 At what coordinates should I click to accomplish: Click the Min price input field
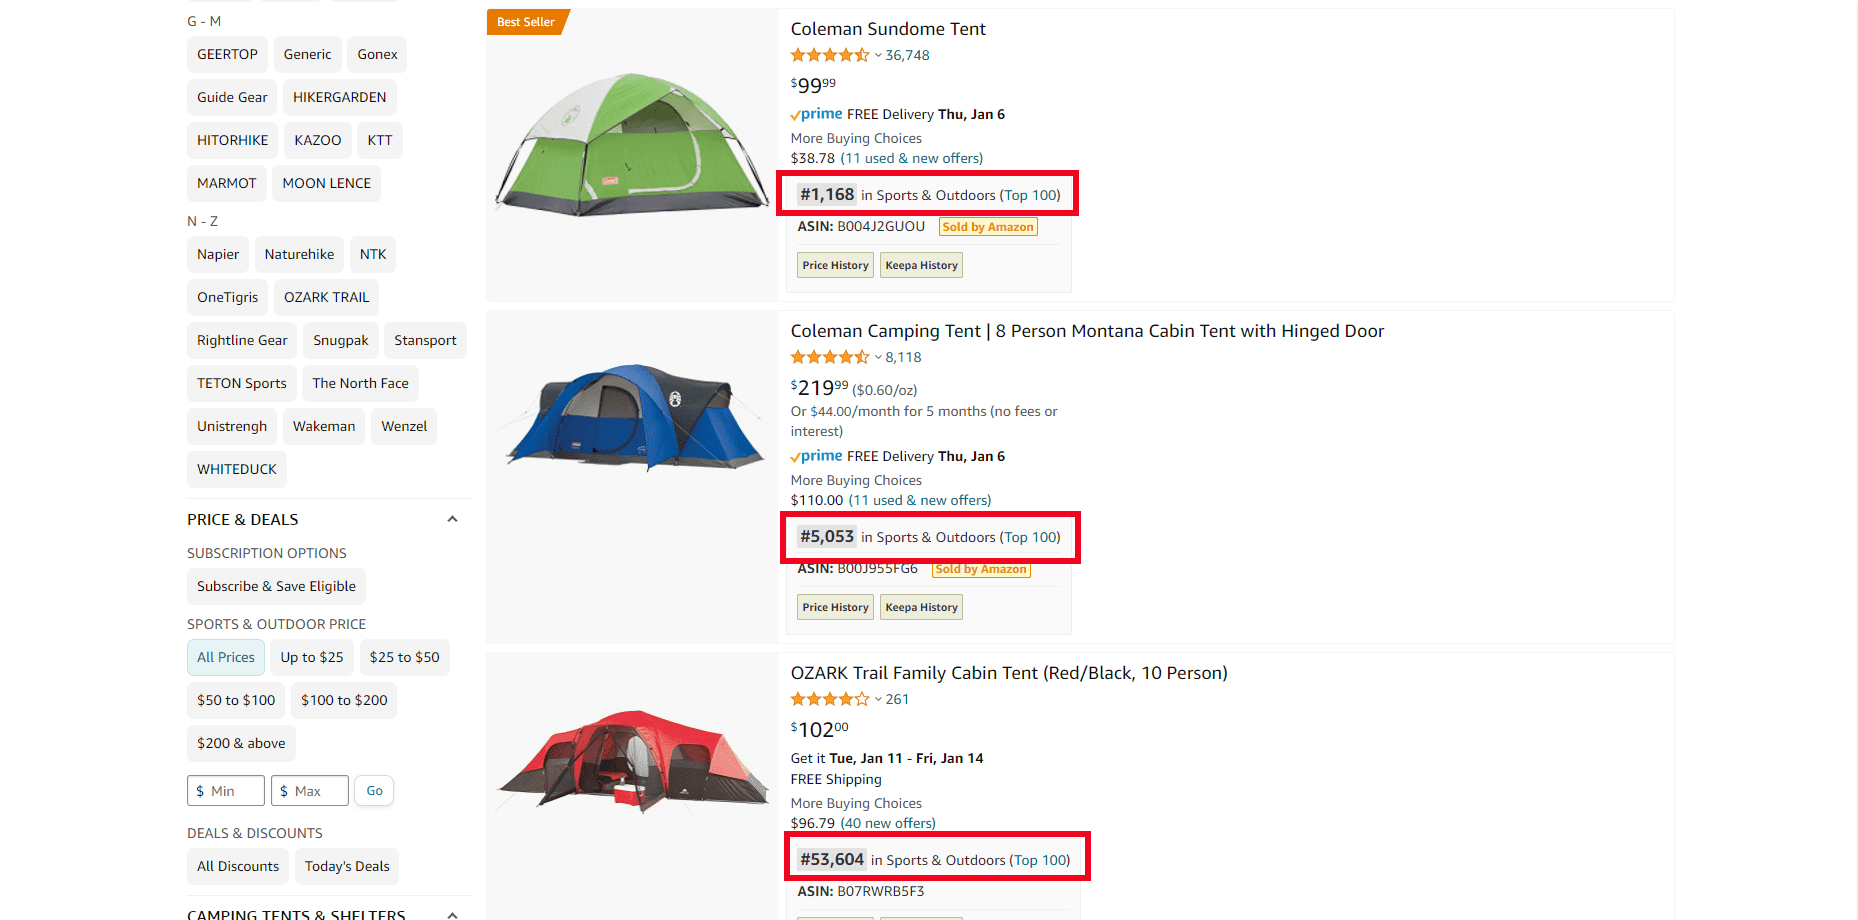tap(226, 790)
